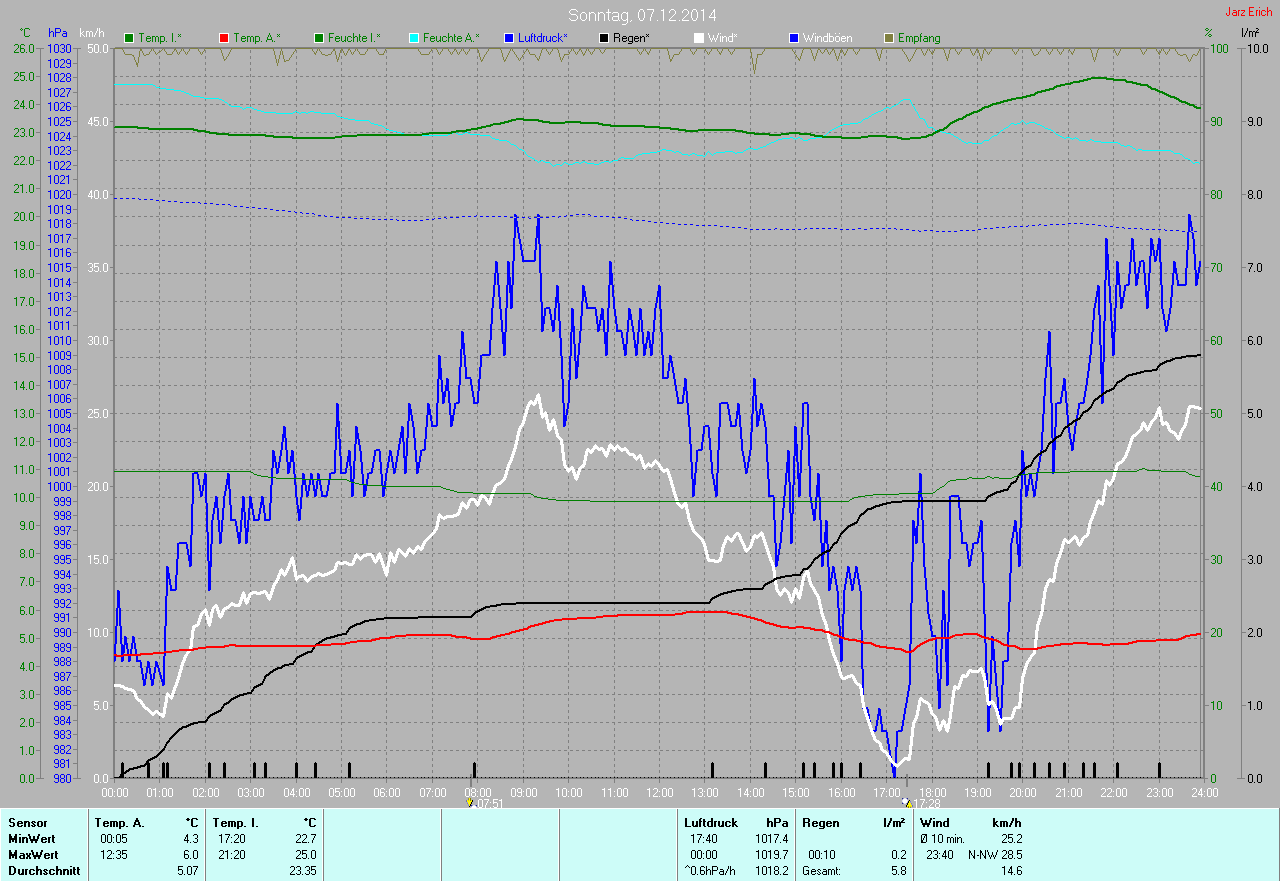Screen dimensions: 1280x881
Task: Click the Wind header in statistics table
Action: point(934,823)
